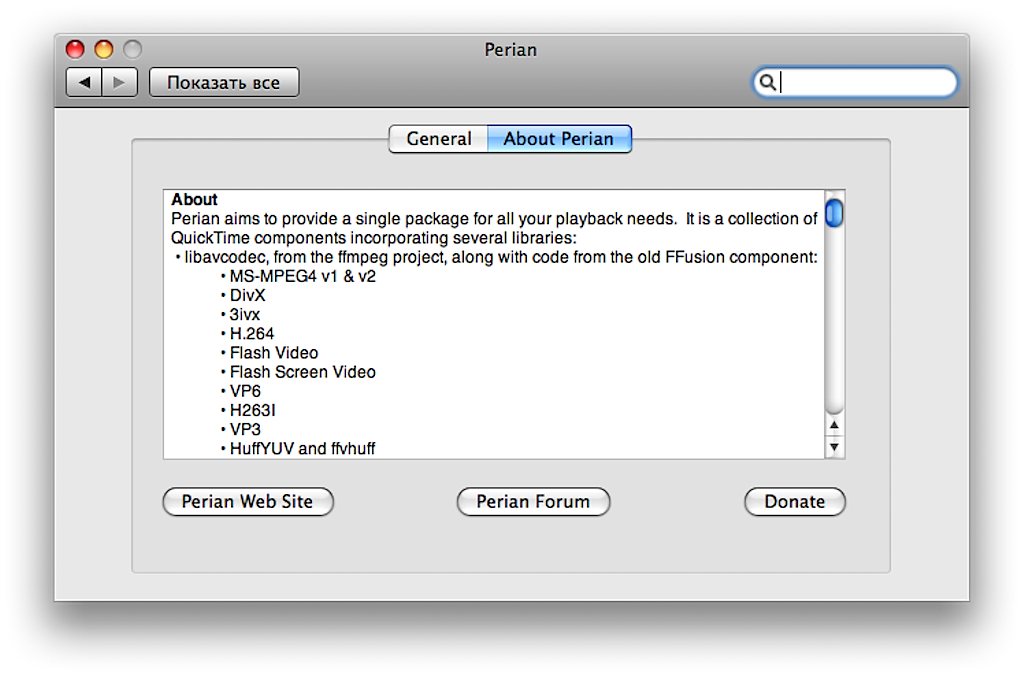Focus the search input field
The image size is (1024, 676).
(865, 82)
